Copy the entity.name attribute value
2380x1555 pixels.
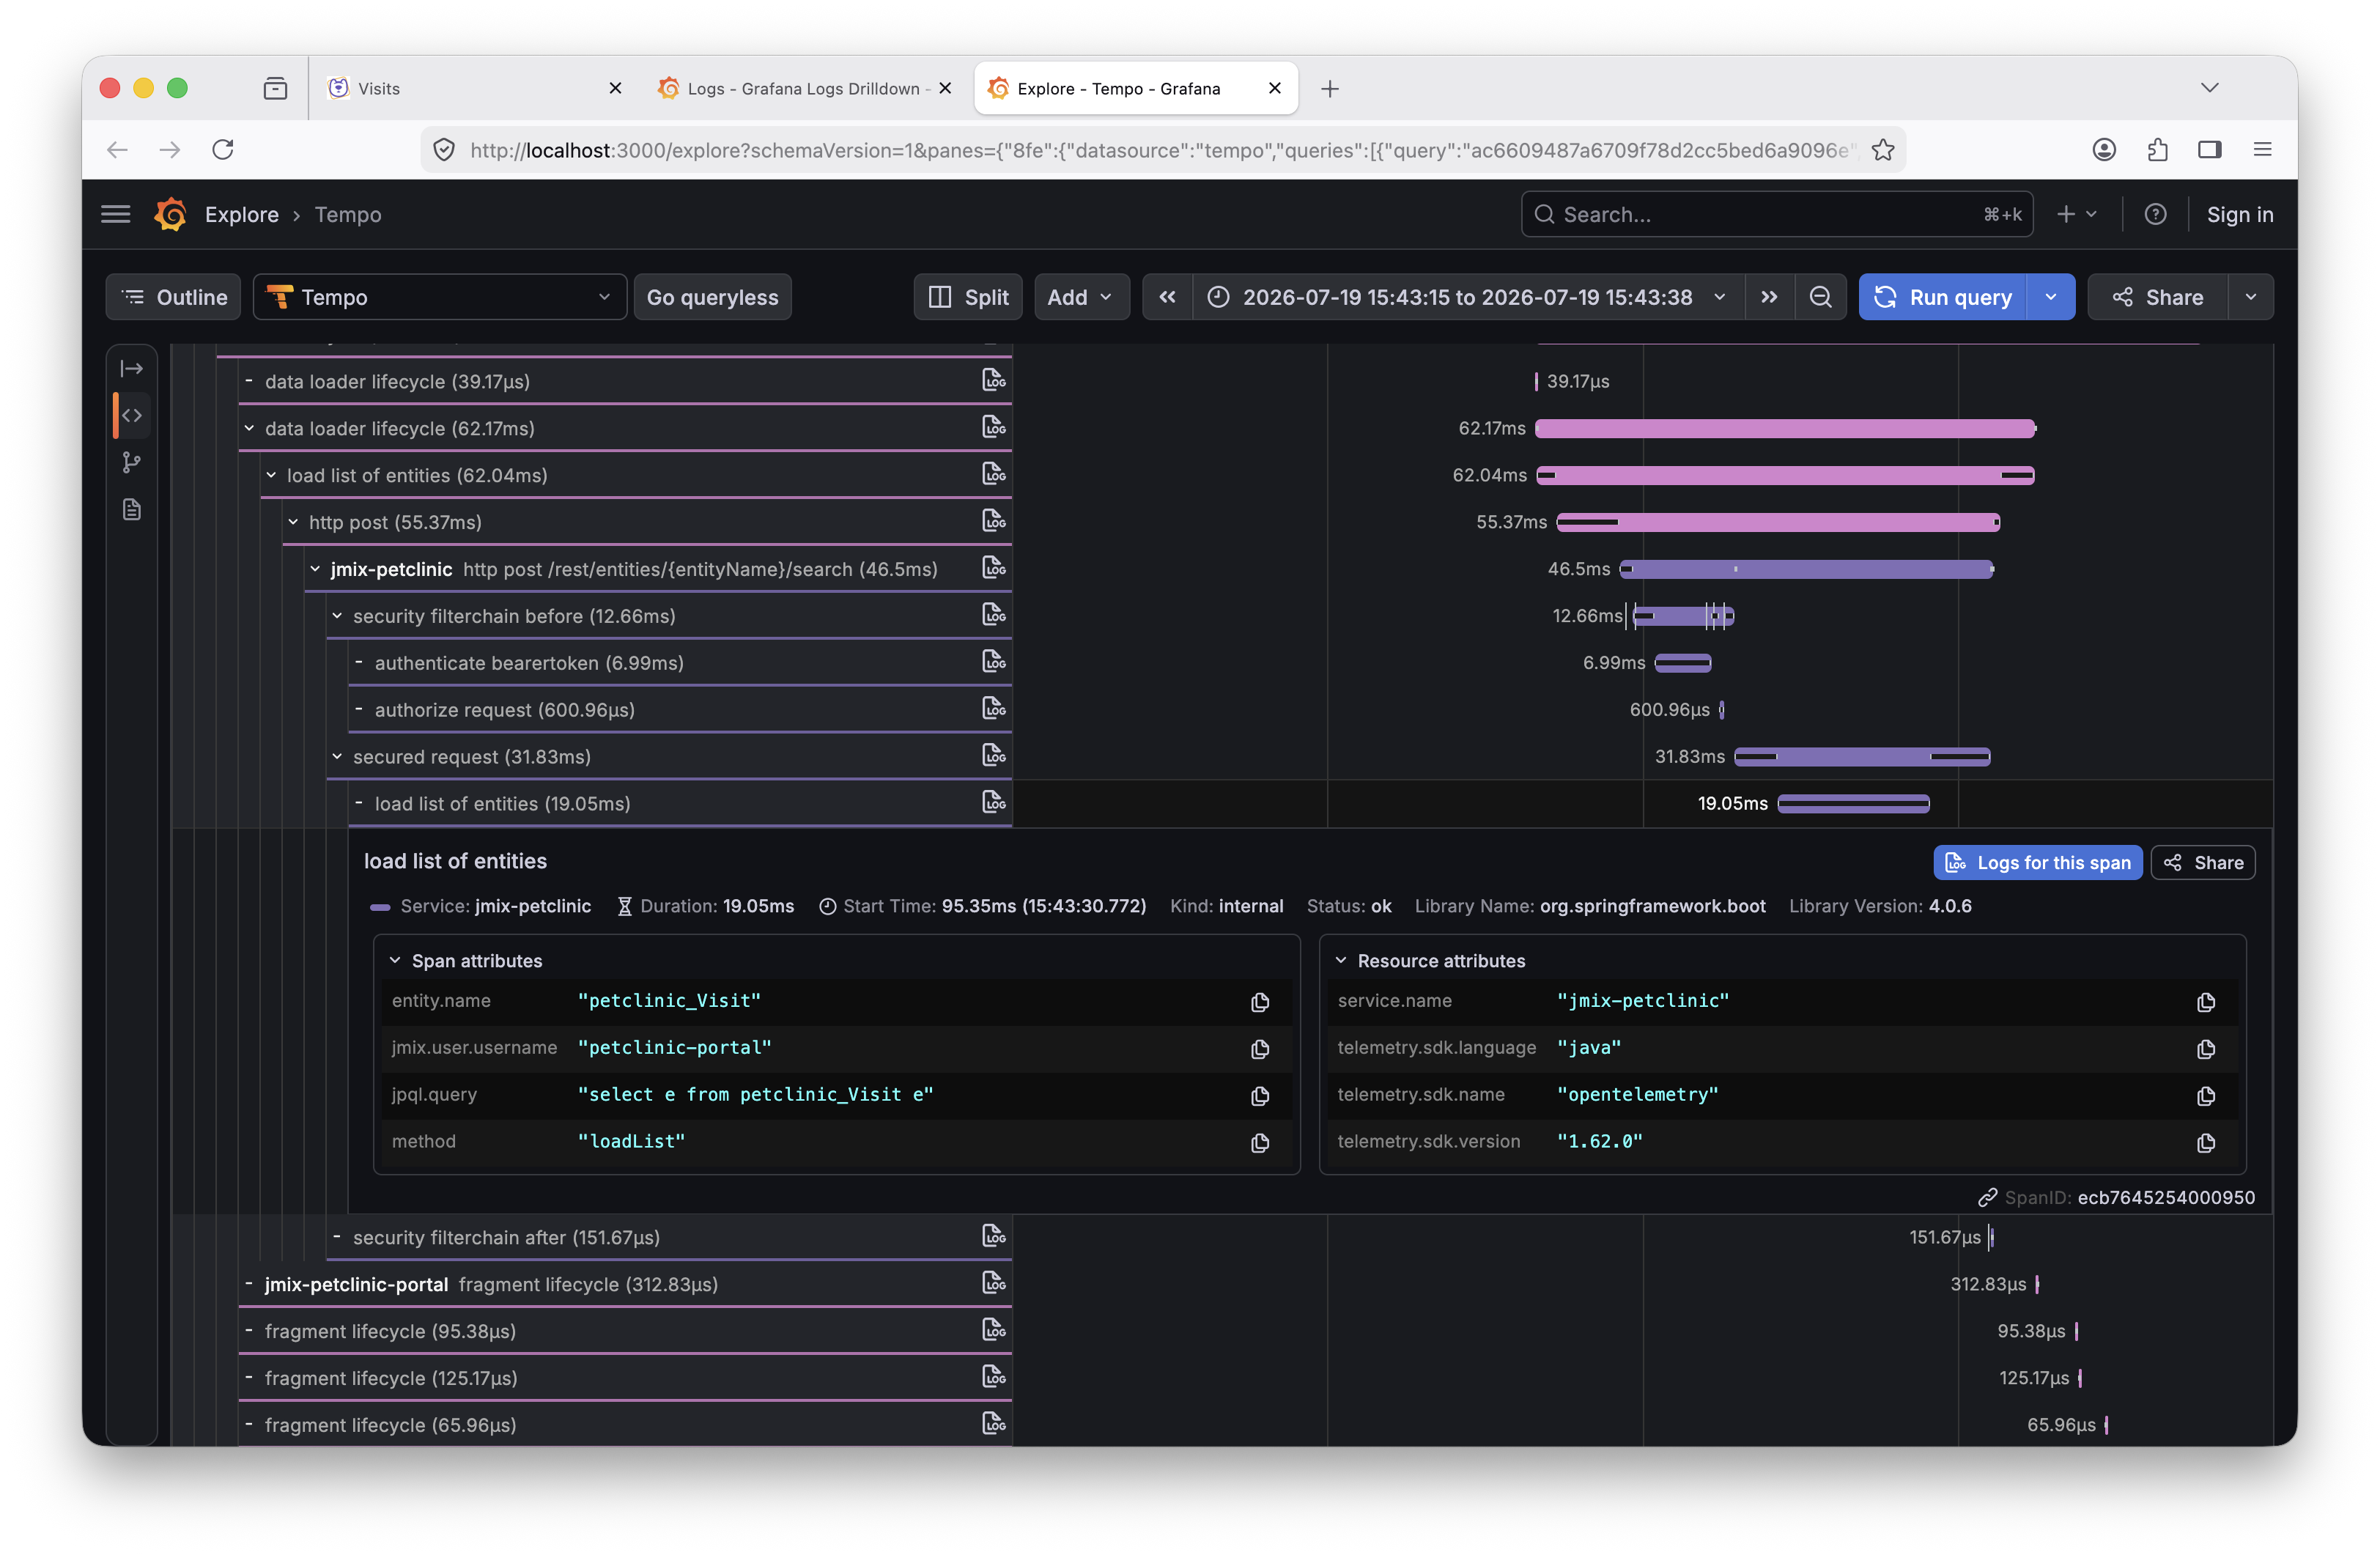(1260, 1002)
